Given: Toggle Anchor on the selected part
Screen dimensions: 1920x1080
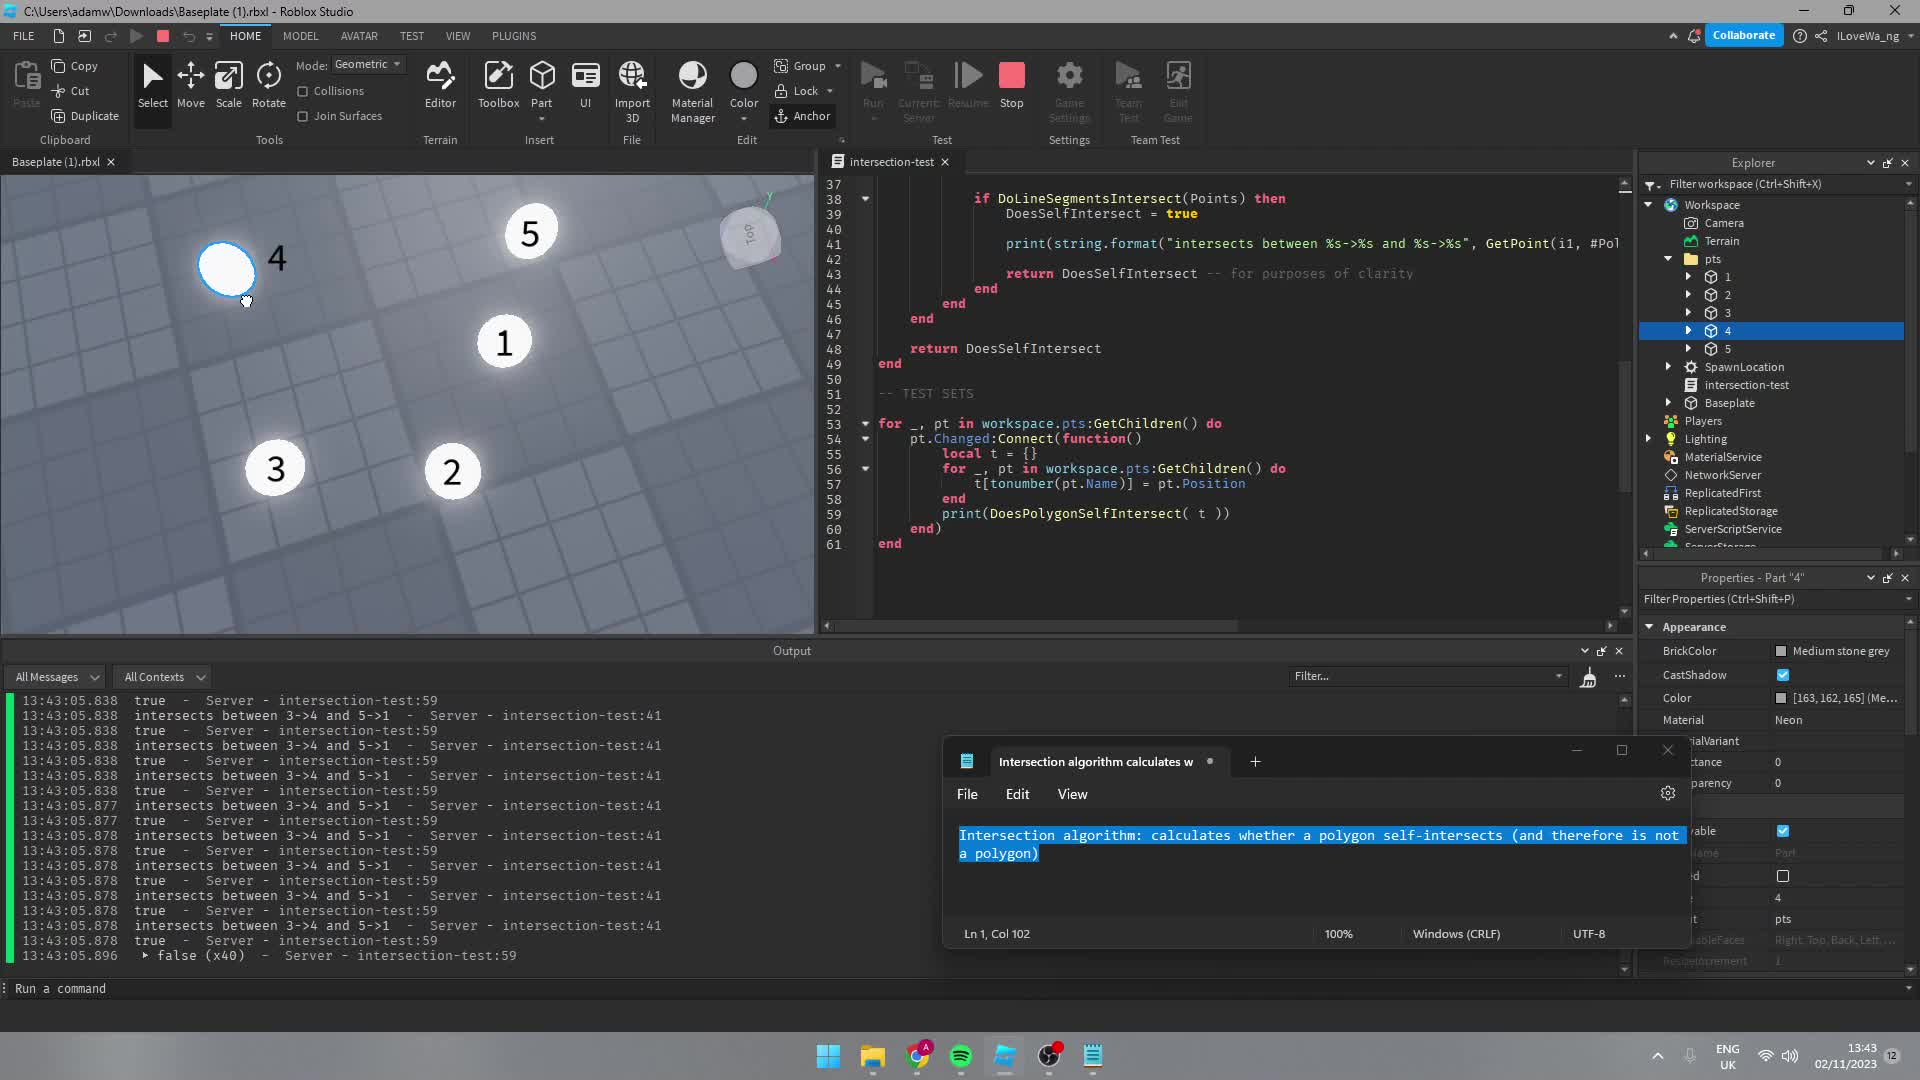Looking at the screenshot, I should (x=803, y=116).
